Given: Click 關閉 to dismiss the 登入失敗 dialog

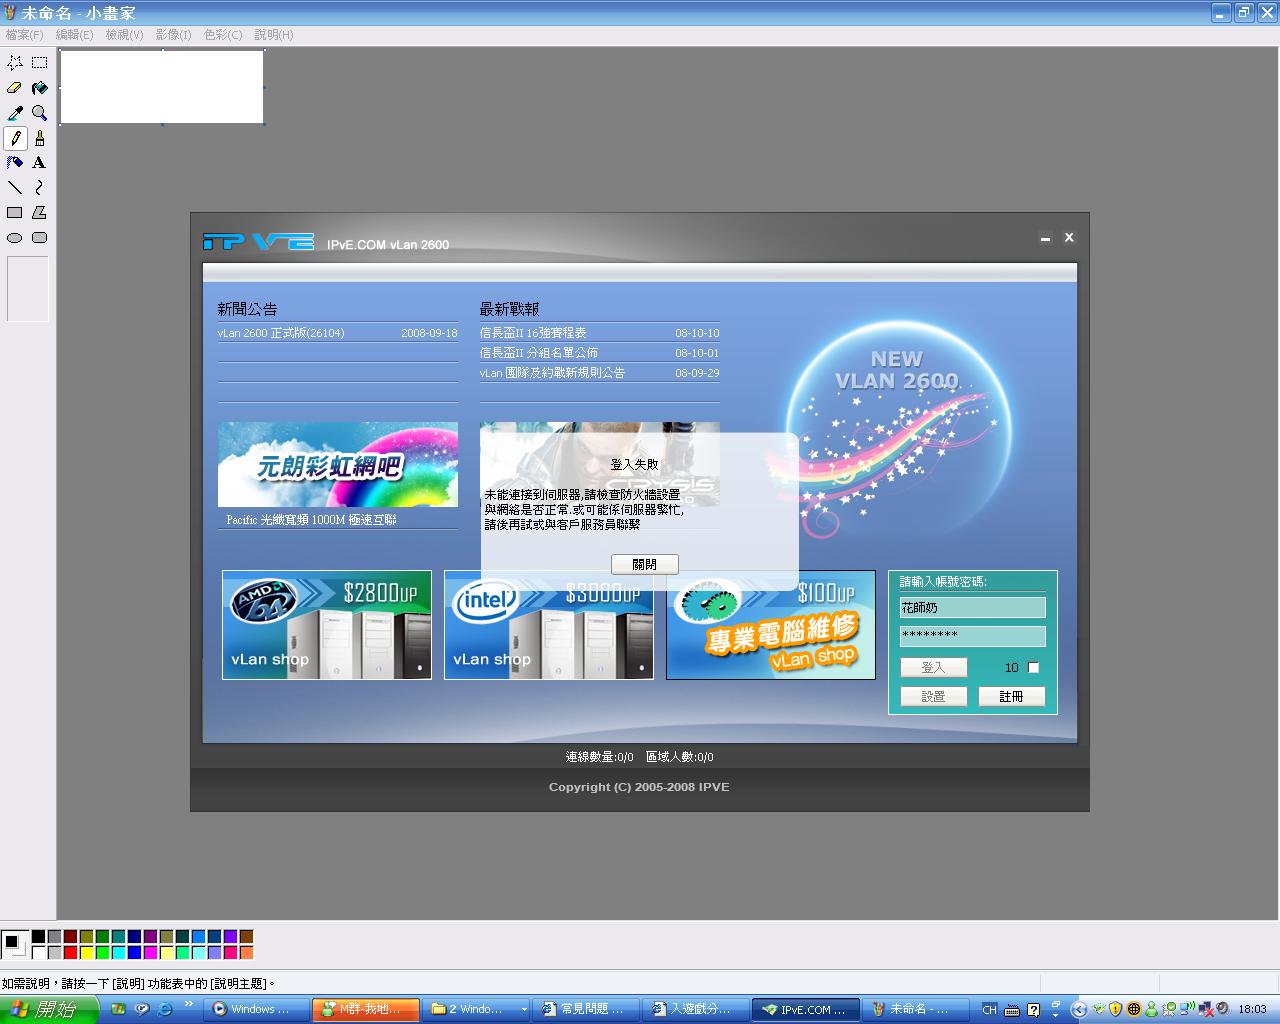Looking at the screenshot, I should [645, 565].
